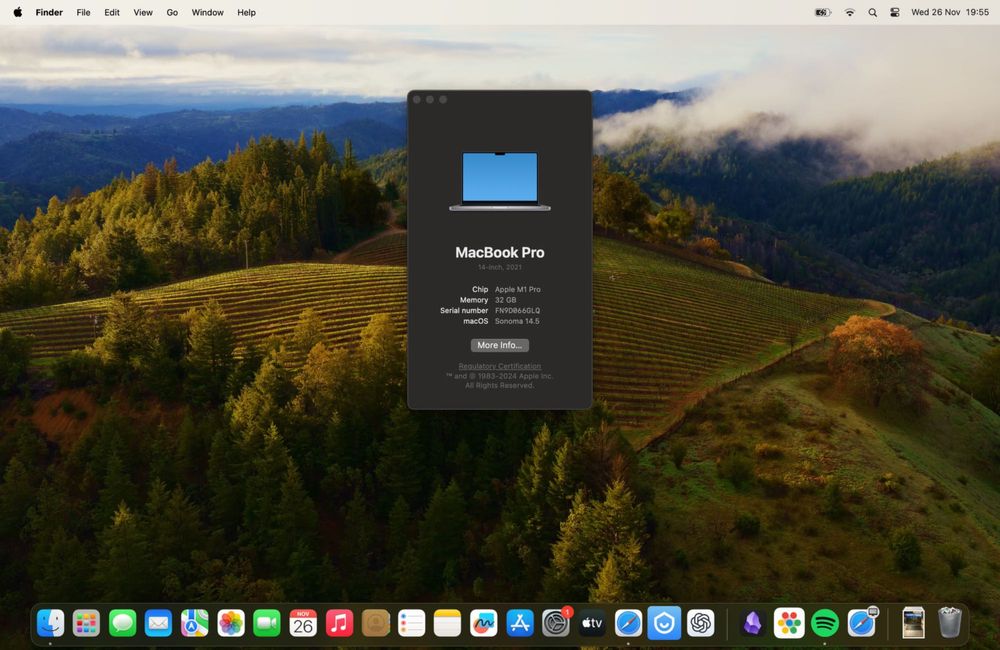Click the More Info... button
1000x650 pixels.
[x=500, y=345]
